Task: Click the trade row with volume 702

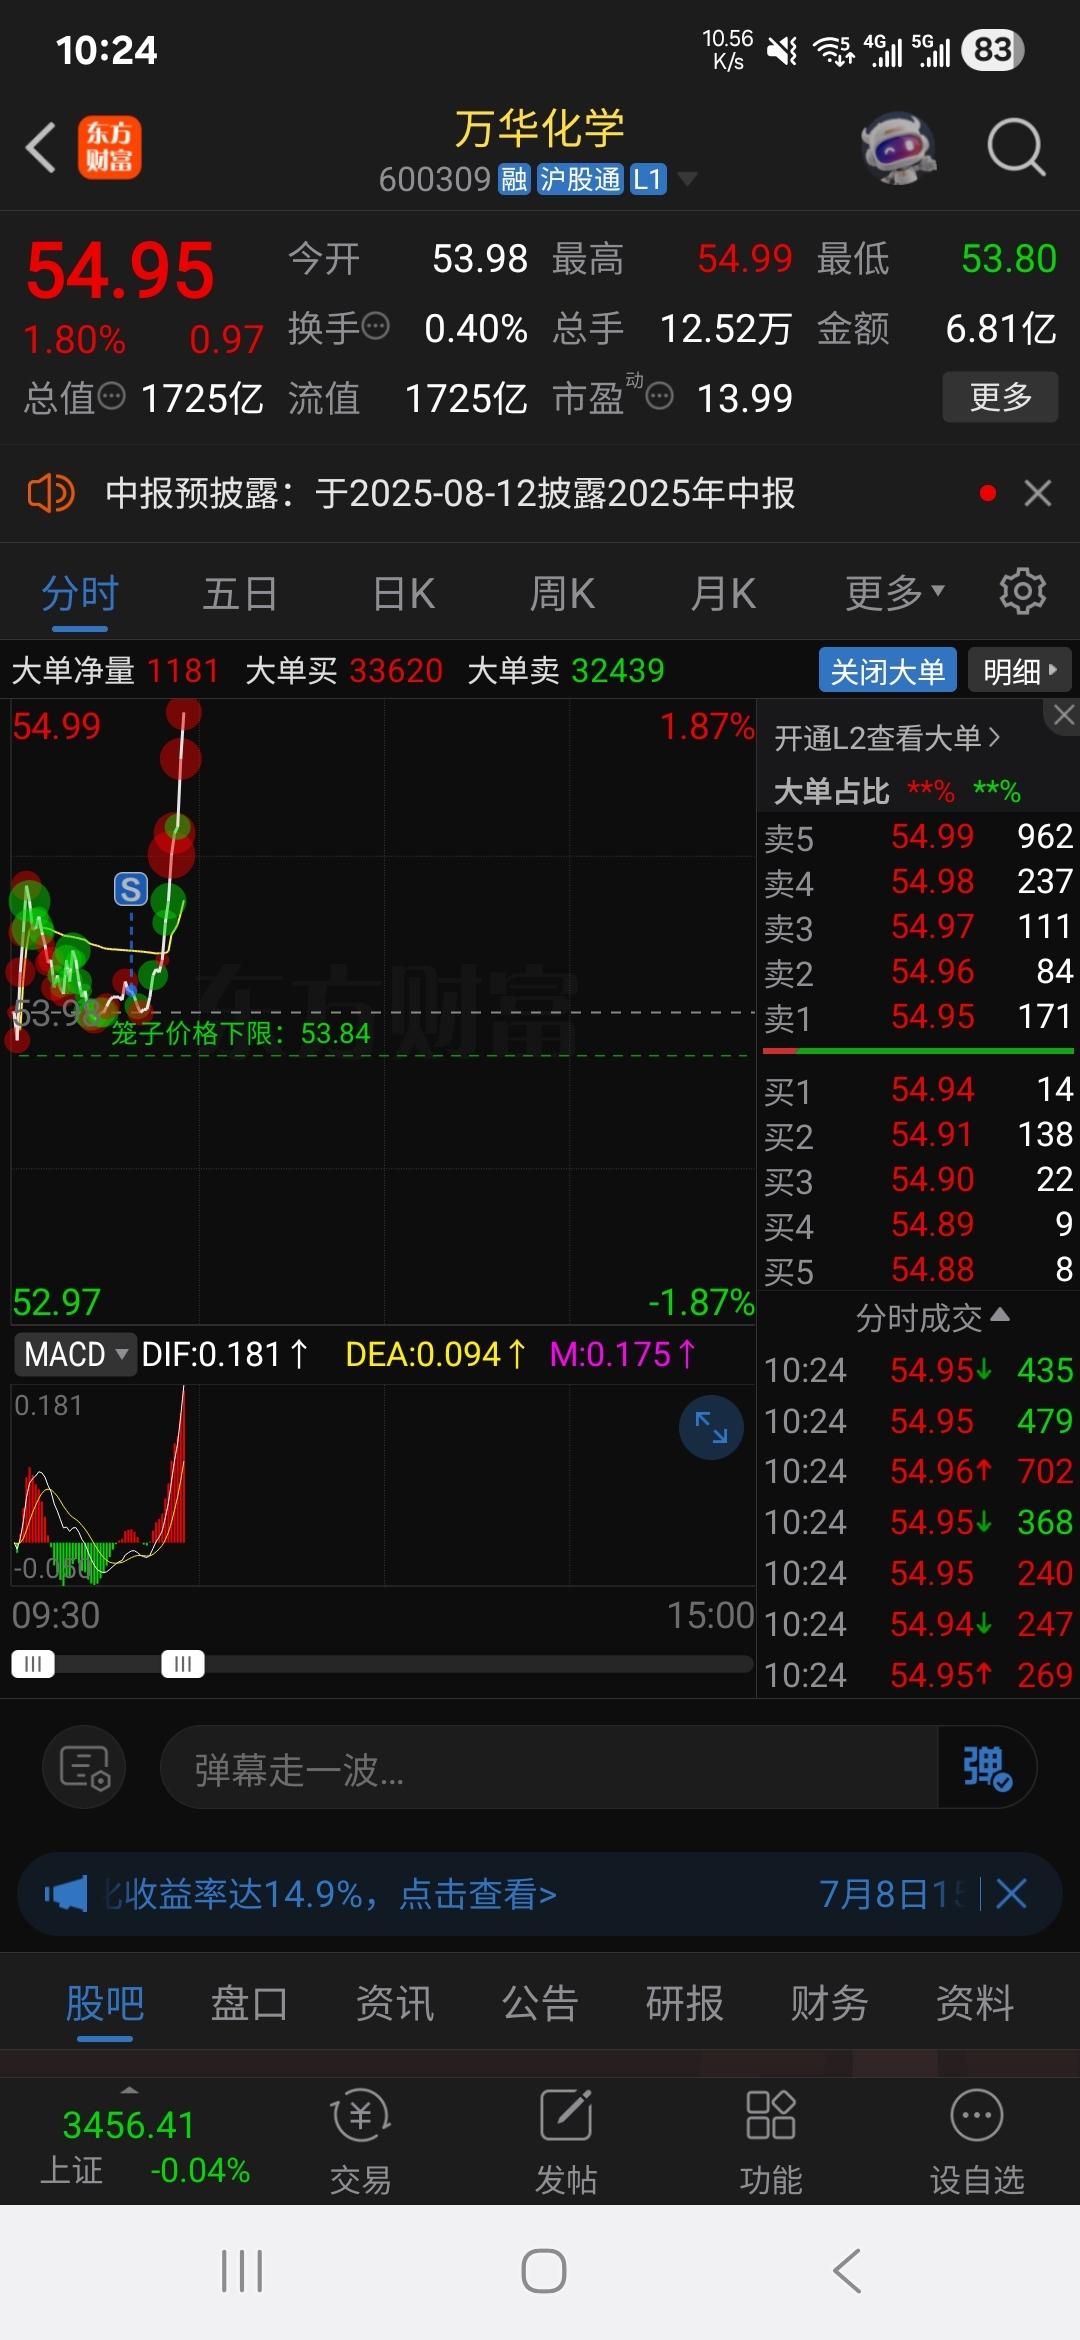Action: coord(918,1471)
